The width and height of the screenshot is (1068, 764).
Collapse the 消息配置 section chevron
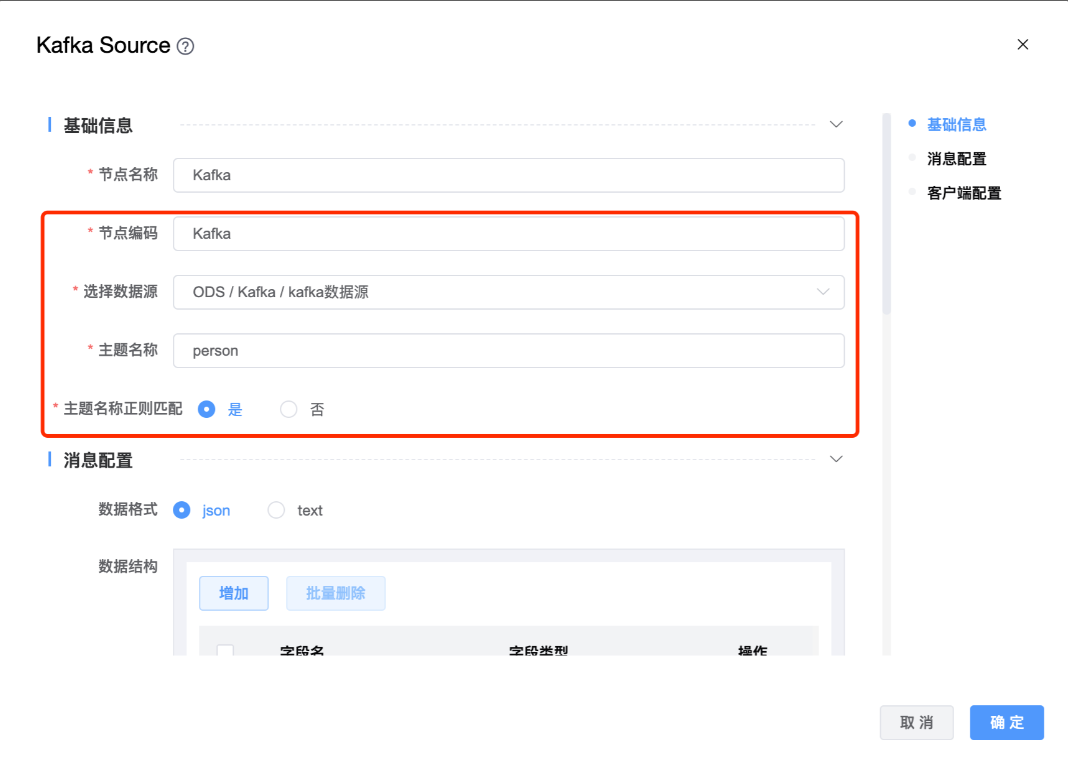coord(836,460)
